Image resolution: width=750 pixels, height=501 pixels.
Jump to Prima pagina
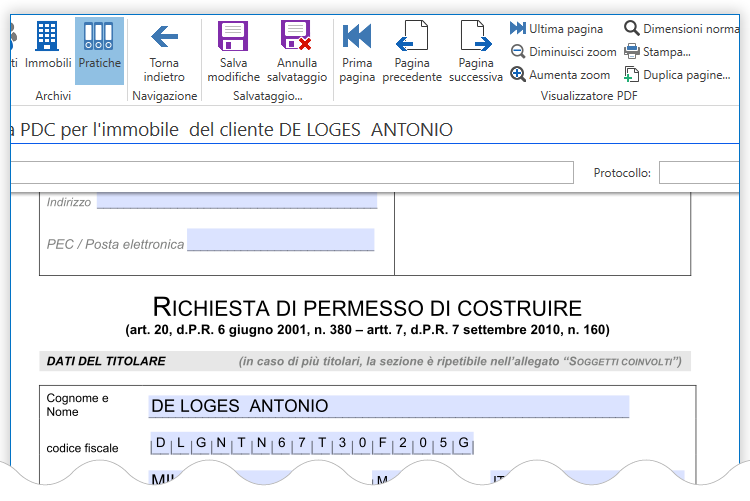pos(357,51)
